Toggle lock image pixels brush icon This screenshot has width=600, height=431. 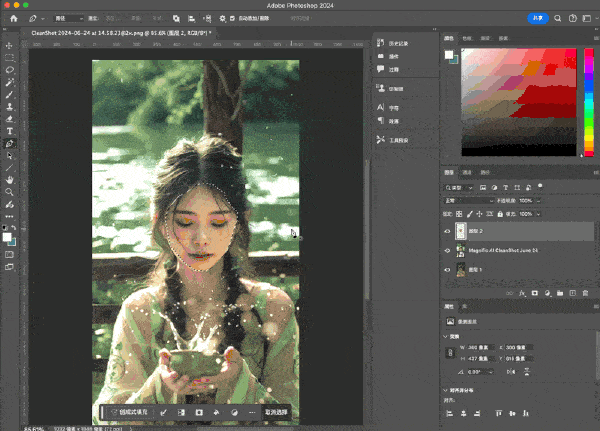(x=470, y=214)
